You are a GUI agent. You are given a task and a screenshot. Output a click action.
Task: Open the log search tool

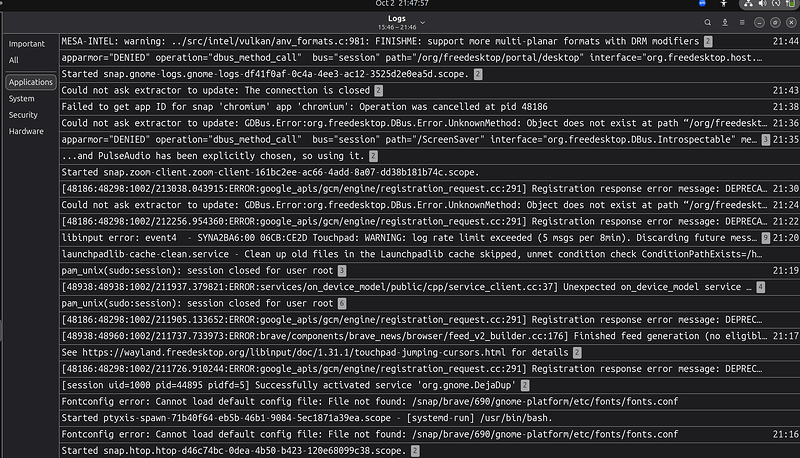click(708, 22)
